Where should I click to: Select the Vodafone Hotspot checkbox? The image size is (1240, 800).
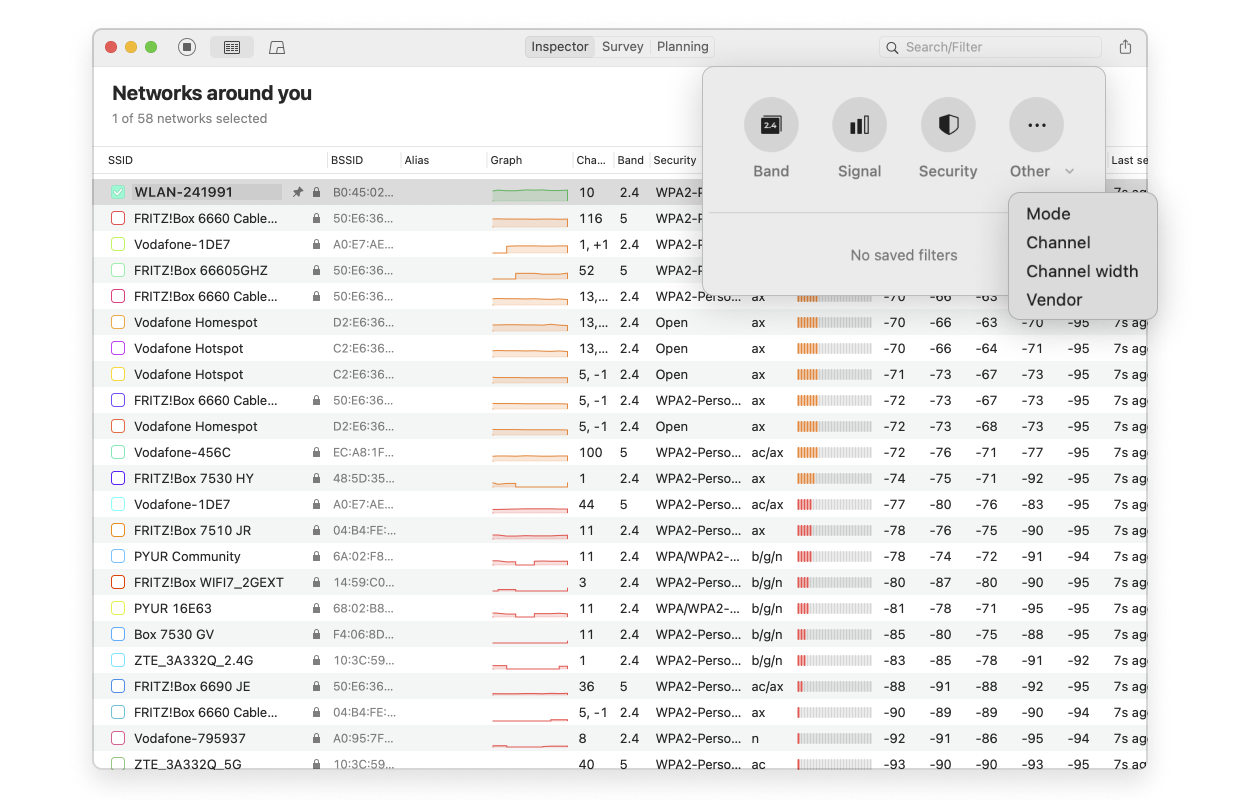coord(116,348)
